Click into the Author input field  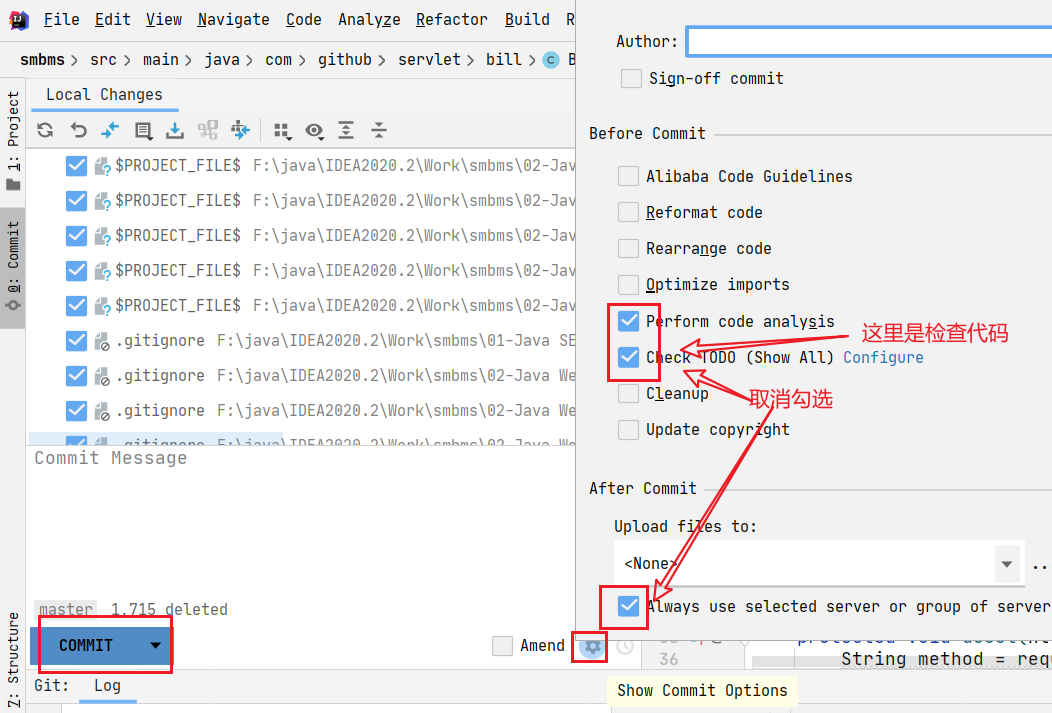tap(870, 42)
